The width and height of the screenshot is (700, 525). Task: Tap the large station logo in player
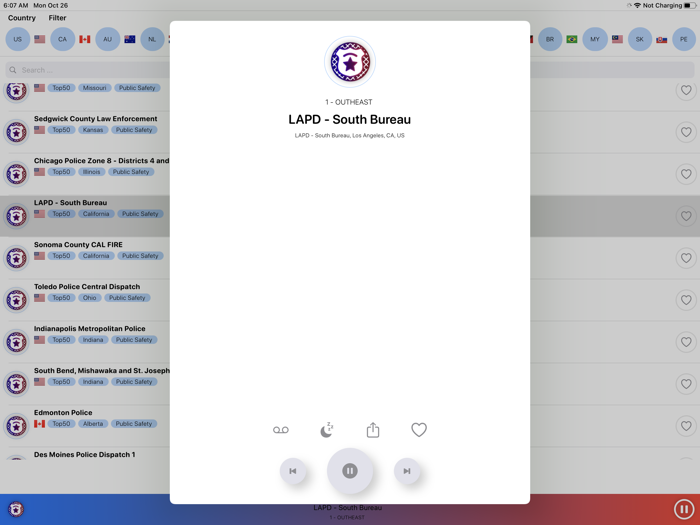(x=350, y=62)
